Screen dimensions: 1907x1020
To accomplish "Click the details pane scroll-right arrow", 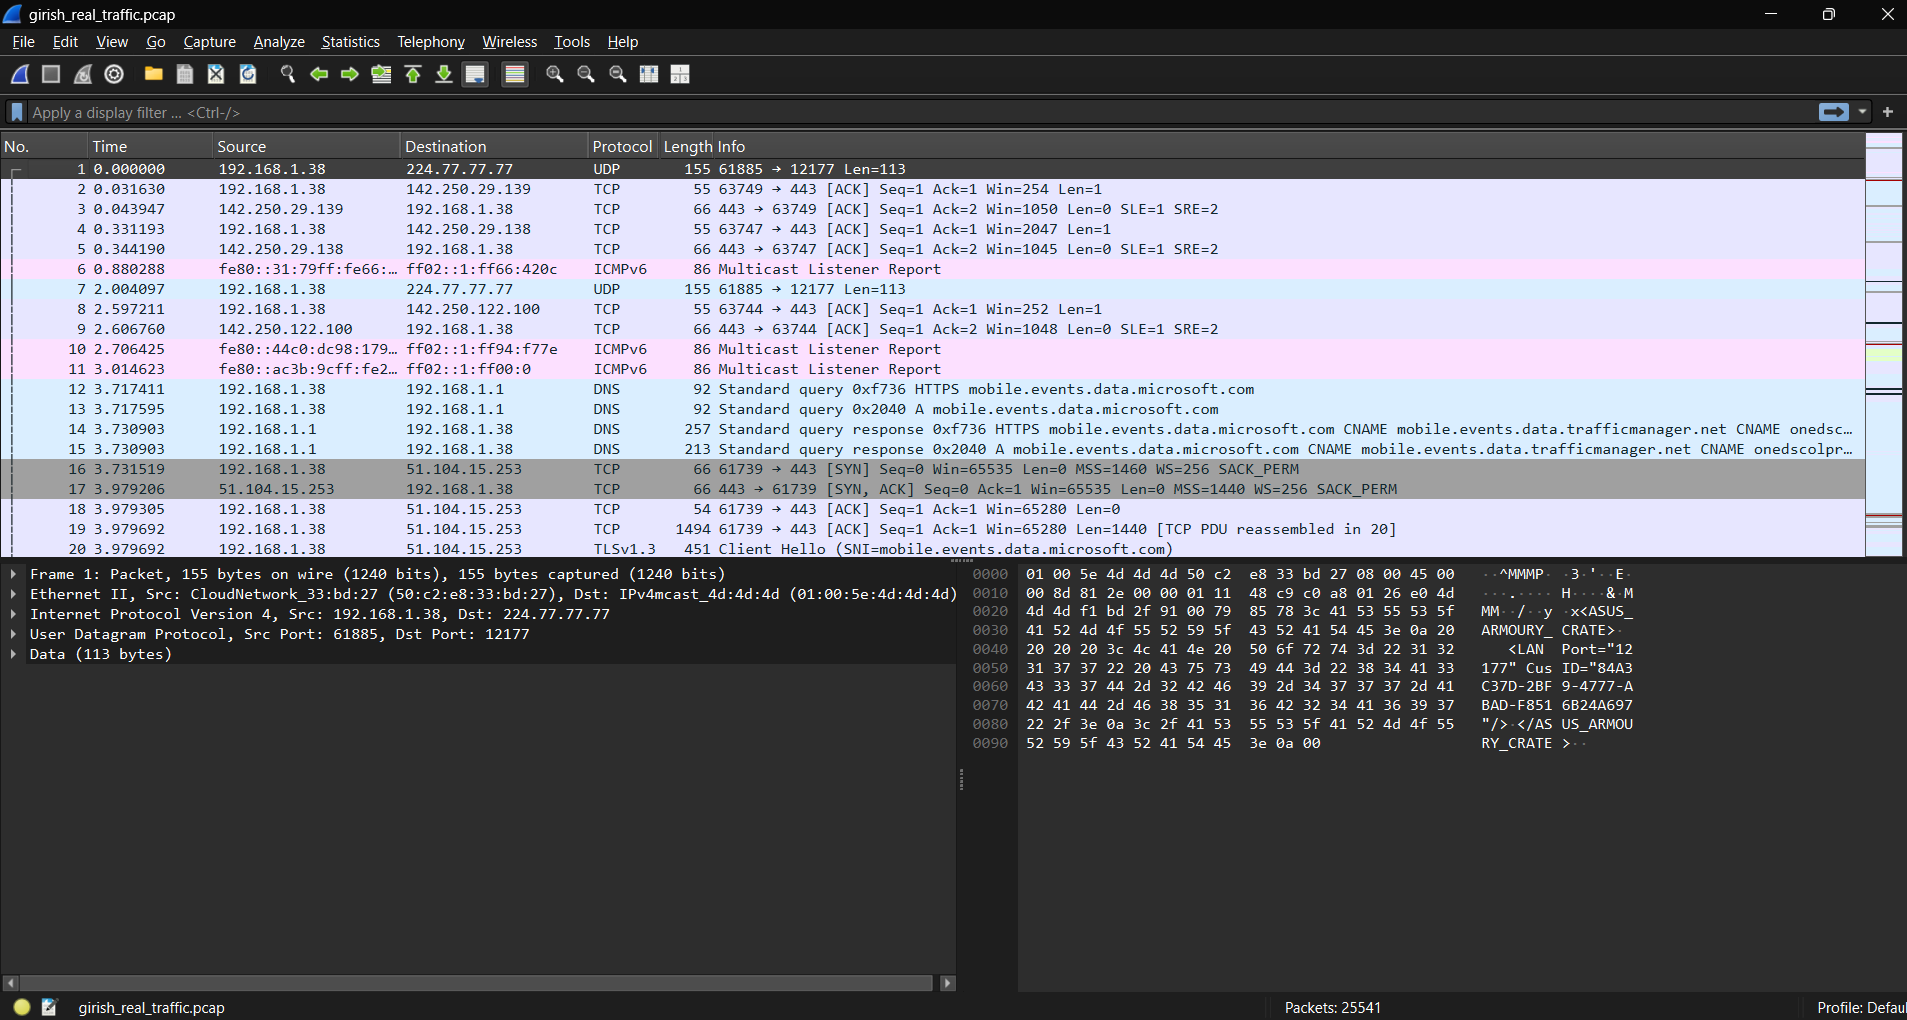I will [x=948, y=983].
